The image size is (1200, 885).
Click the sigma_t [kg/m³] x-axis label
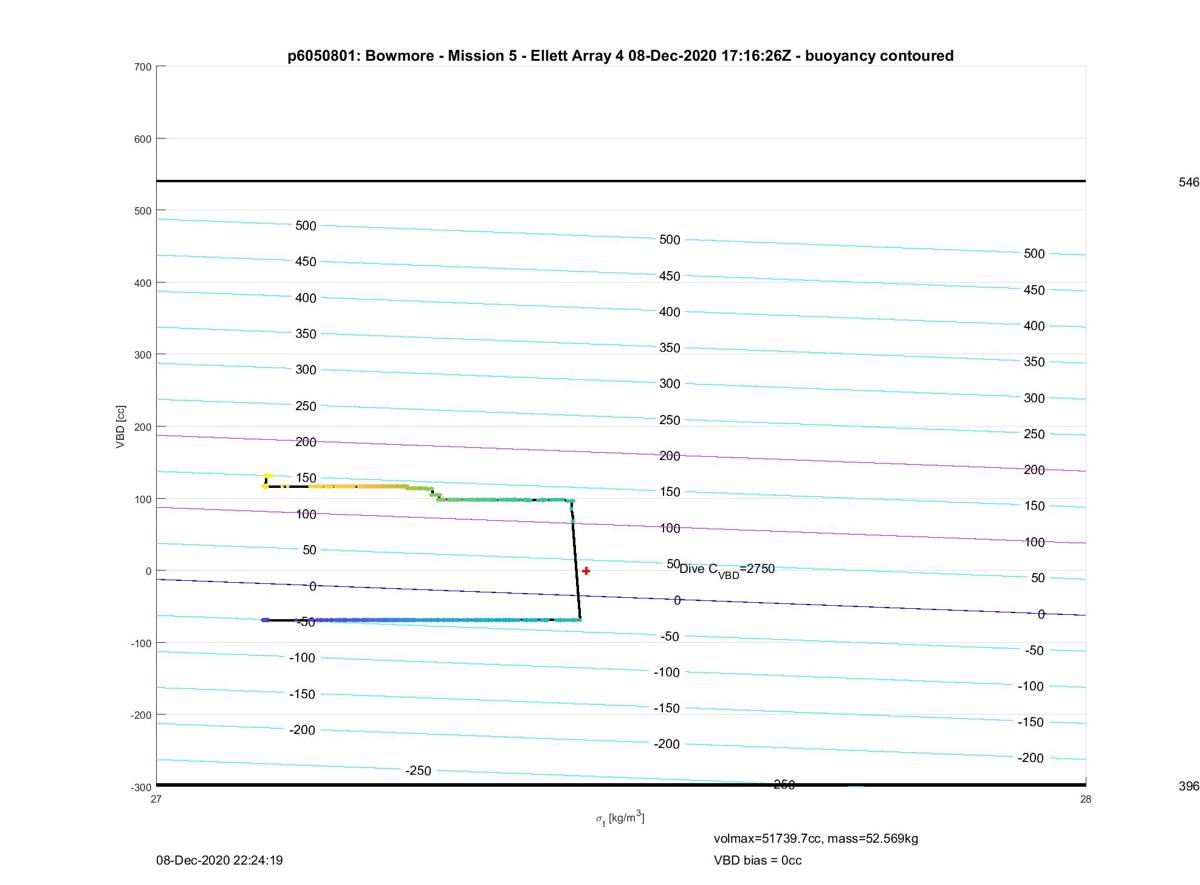click(620, 818)
